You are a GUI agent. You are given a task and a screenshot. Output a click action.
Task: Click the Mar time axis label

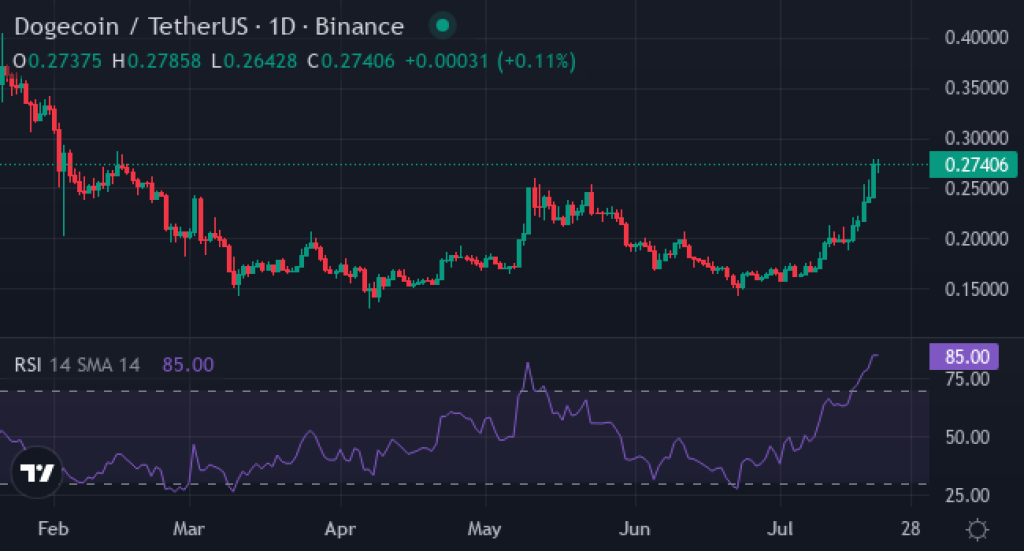click(189, 528)
